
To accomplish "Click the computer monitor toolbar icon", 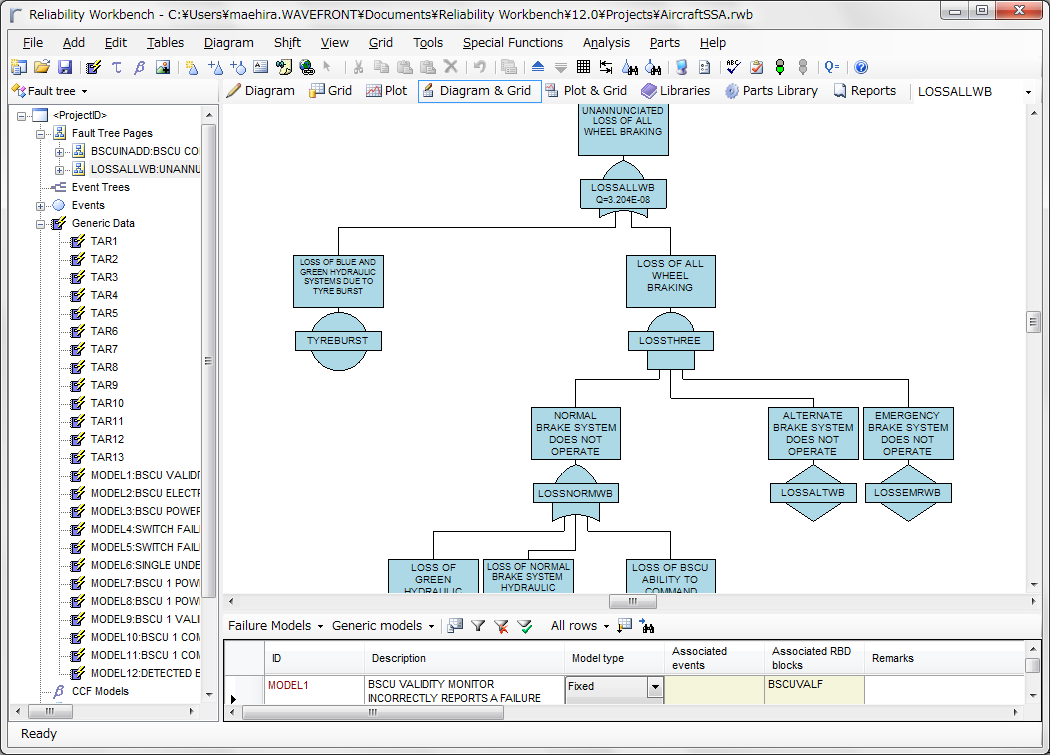I will (682, 67).
